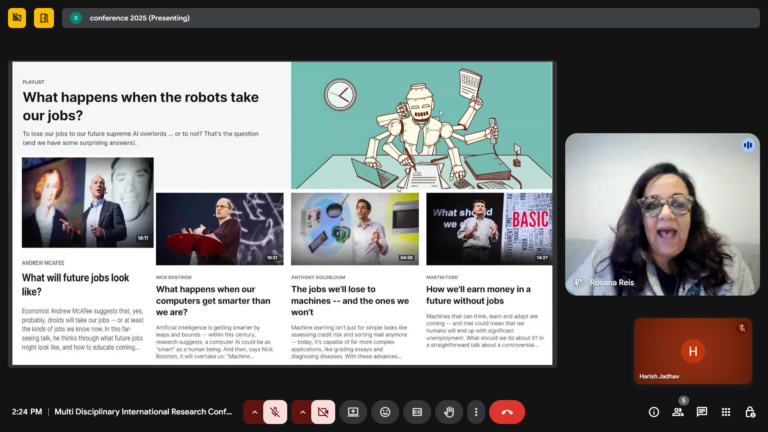Turn on the camera button

pos(323,411)
